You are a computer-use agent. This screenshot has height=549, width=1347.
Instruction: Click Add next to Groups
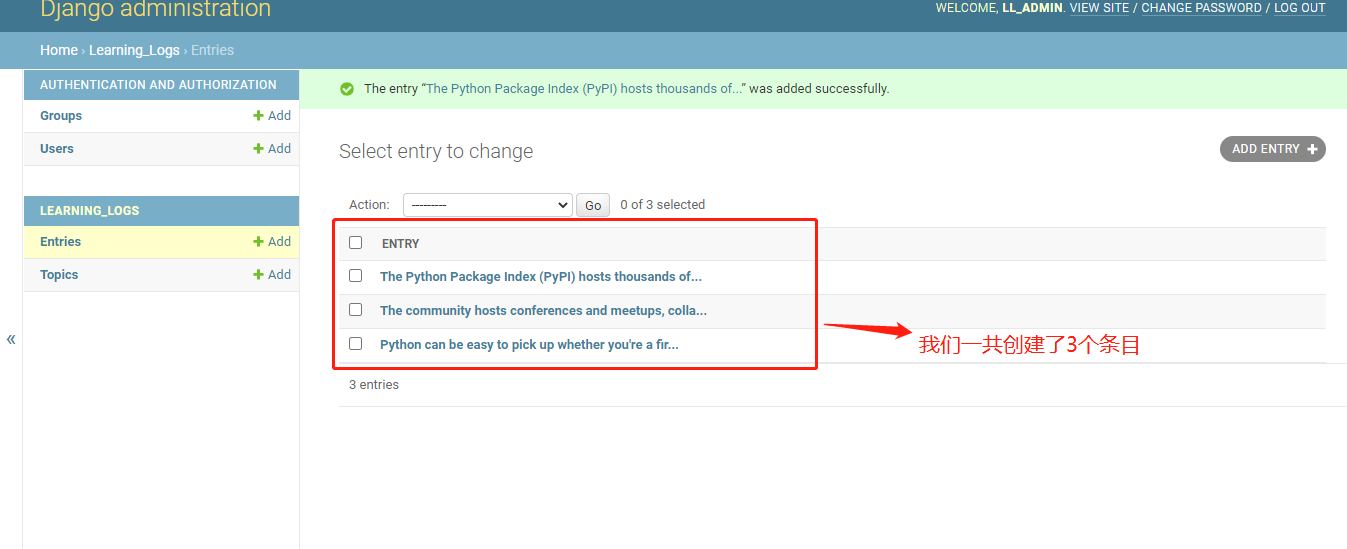[x=272, y=116]
